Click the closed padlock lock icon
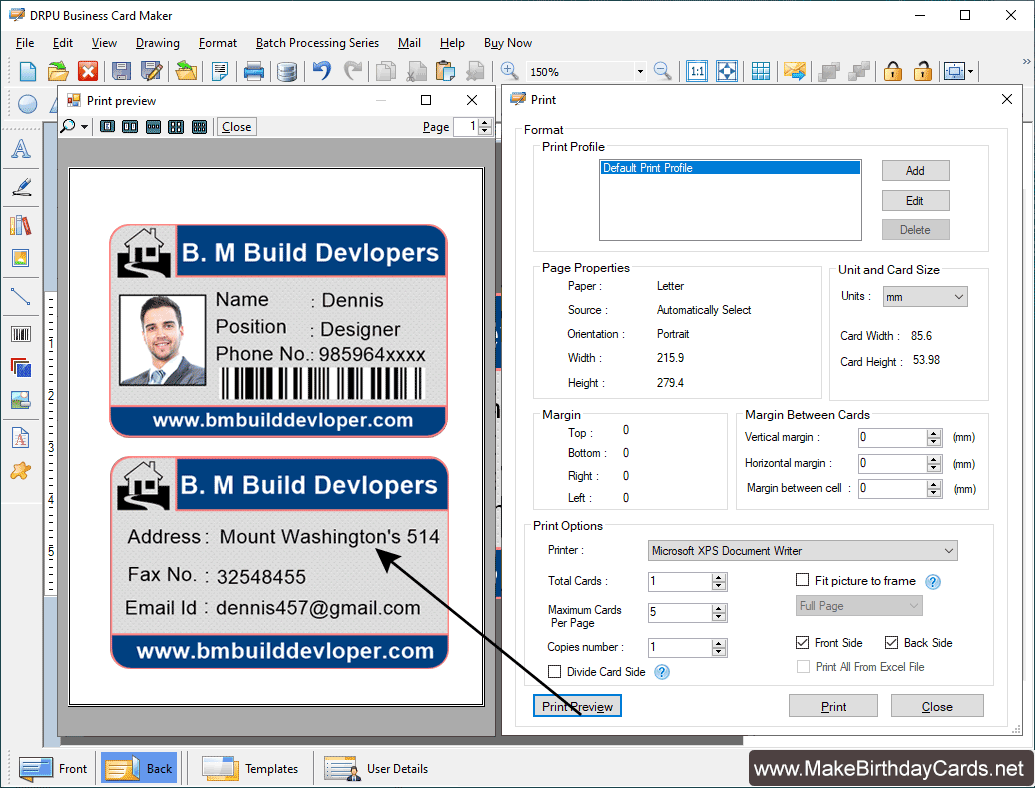Screen dimensions: 1035x788 892,71
